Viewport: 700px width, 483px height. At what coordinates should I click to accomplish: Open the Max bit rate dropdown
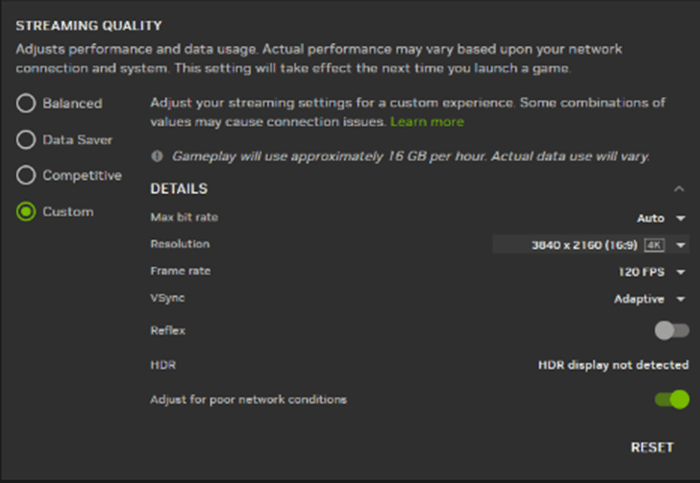(662, 218)
